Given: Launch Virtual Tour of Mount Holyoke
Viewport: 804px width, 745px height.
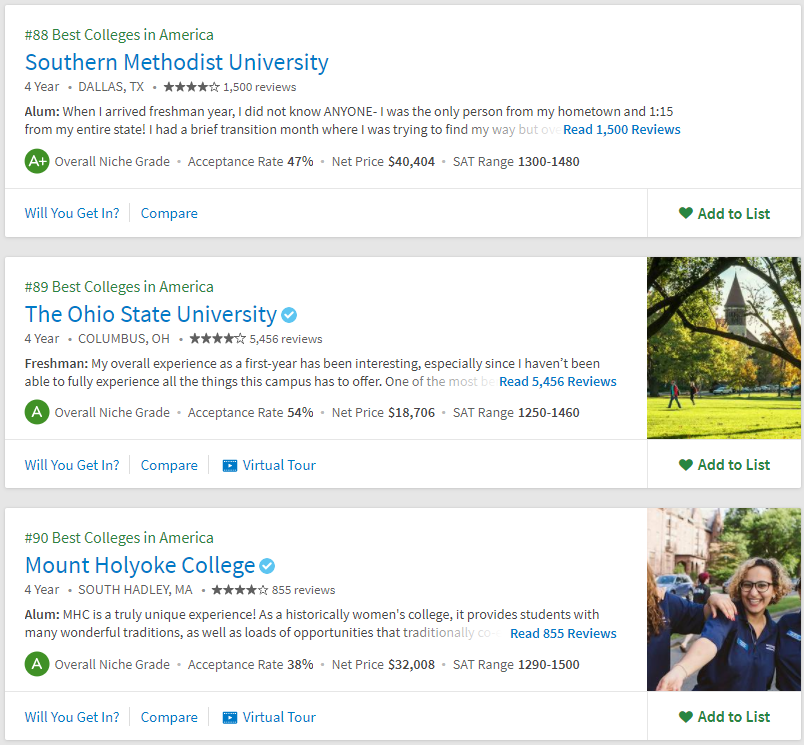Looking at the screenshot, I should tap(269, 717).
